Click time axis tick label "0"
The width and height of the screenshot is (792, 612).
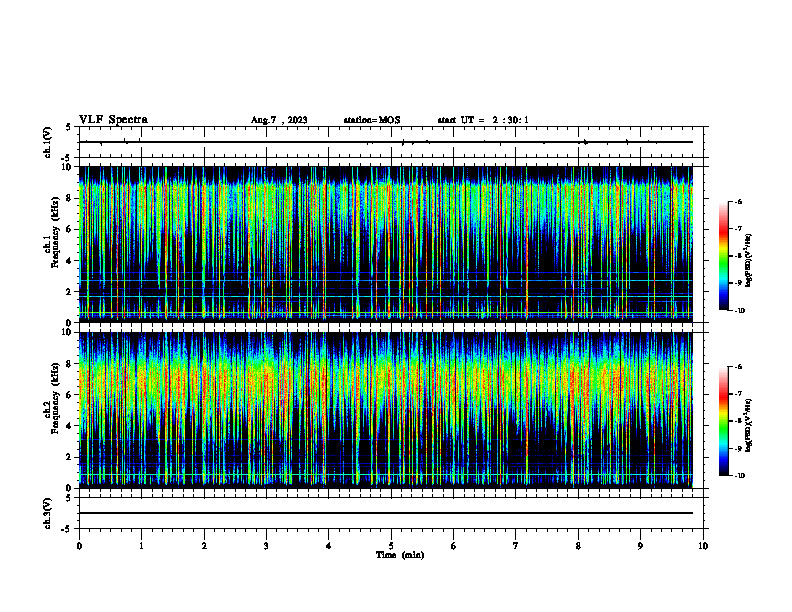(x=79, y=546)
